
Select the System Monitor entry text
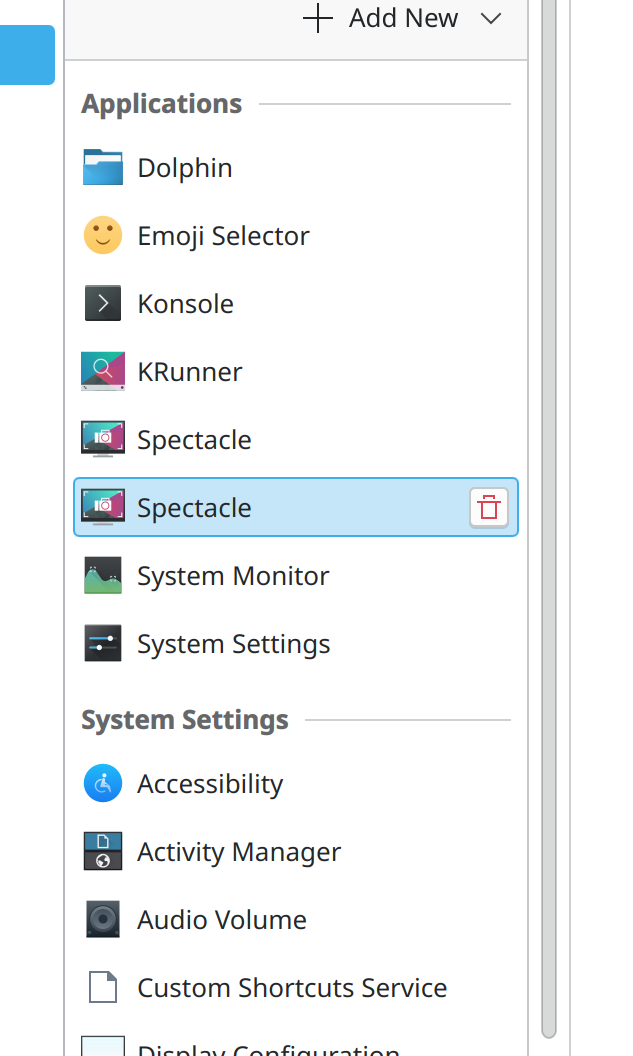point(234,576)
